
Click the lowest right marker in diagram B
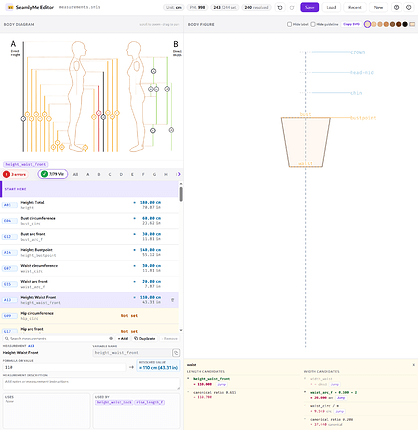(x=171, y=130)
